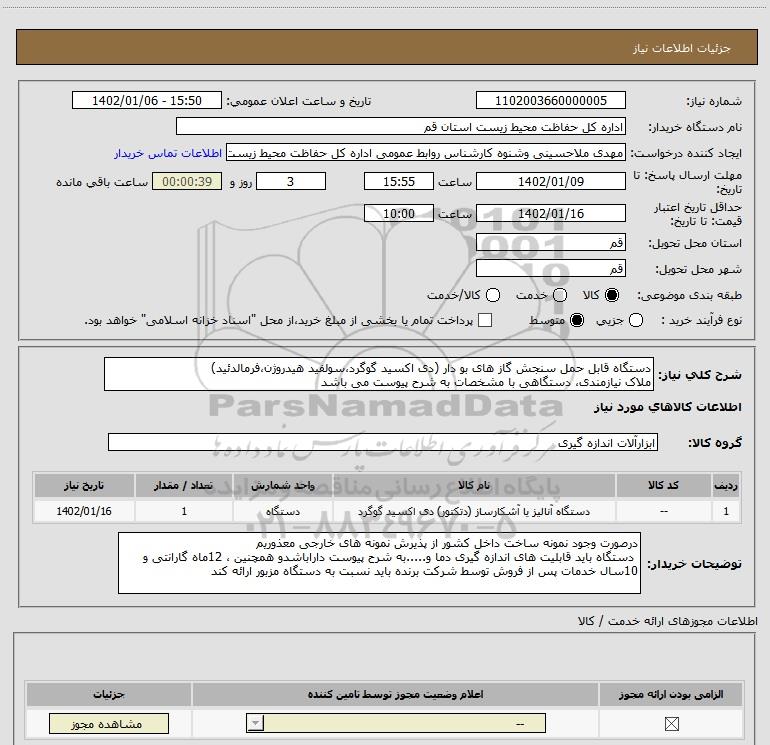The height and width of the screenshot is (745, 770).
Task: Click the need date cell 1402/01/16 in table
Action: tap(84, 511)
